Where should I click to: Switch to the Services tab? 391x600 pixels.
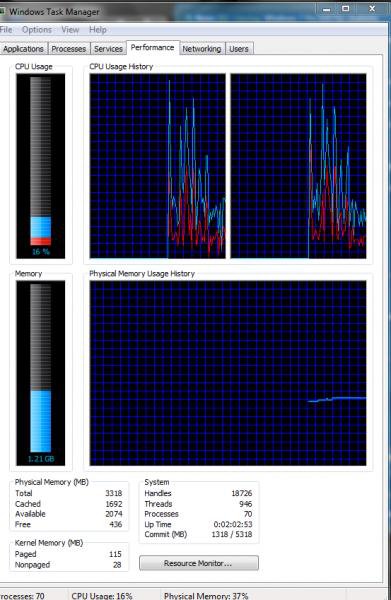click(x=108, y=49)
